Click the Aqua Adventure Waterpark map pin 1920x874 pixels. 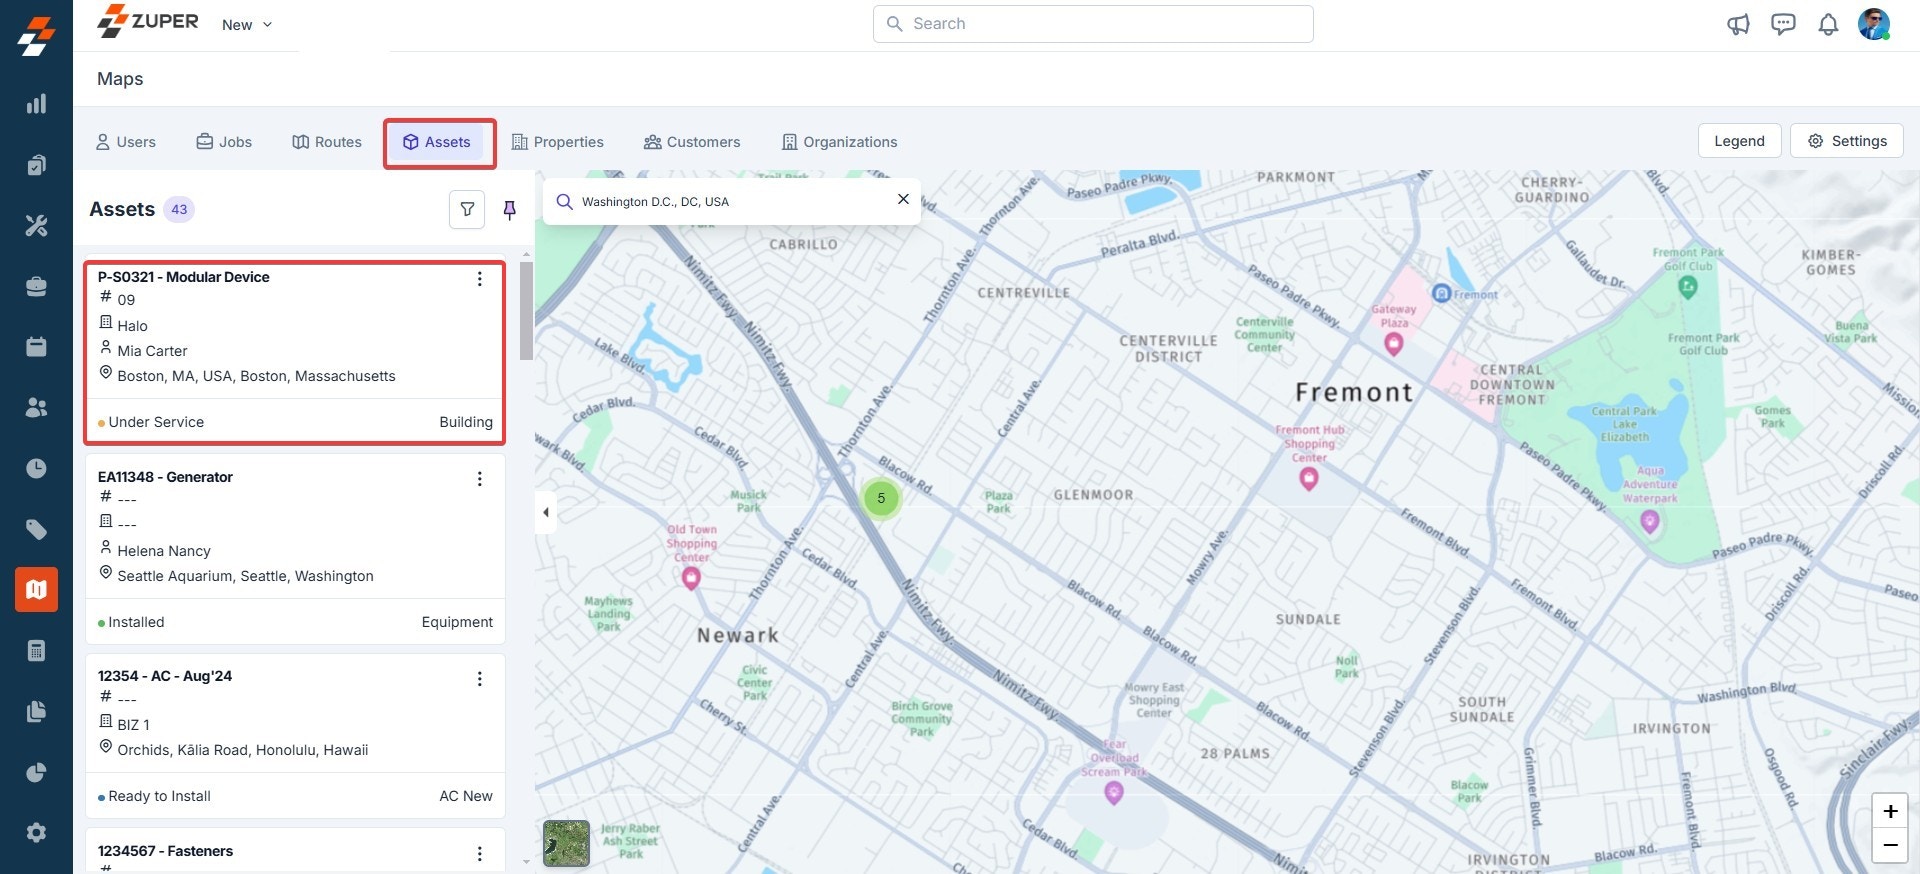[1650, 521]
